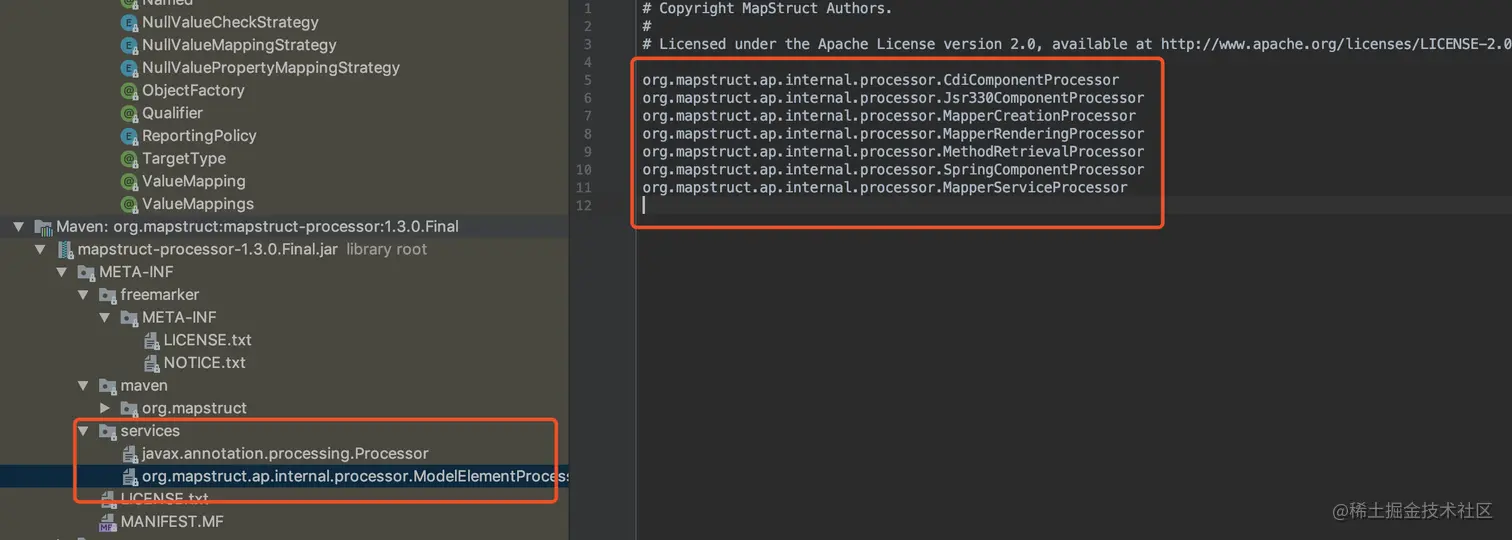Click the Qualifier annotation icon
Image resolution: width=1512 pixels, height=540 pixels.
point(129,113)
